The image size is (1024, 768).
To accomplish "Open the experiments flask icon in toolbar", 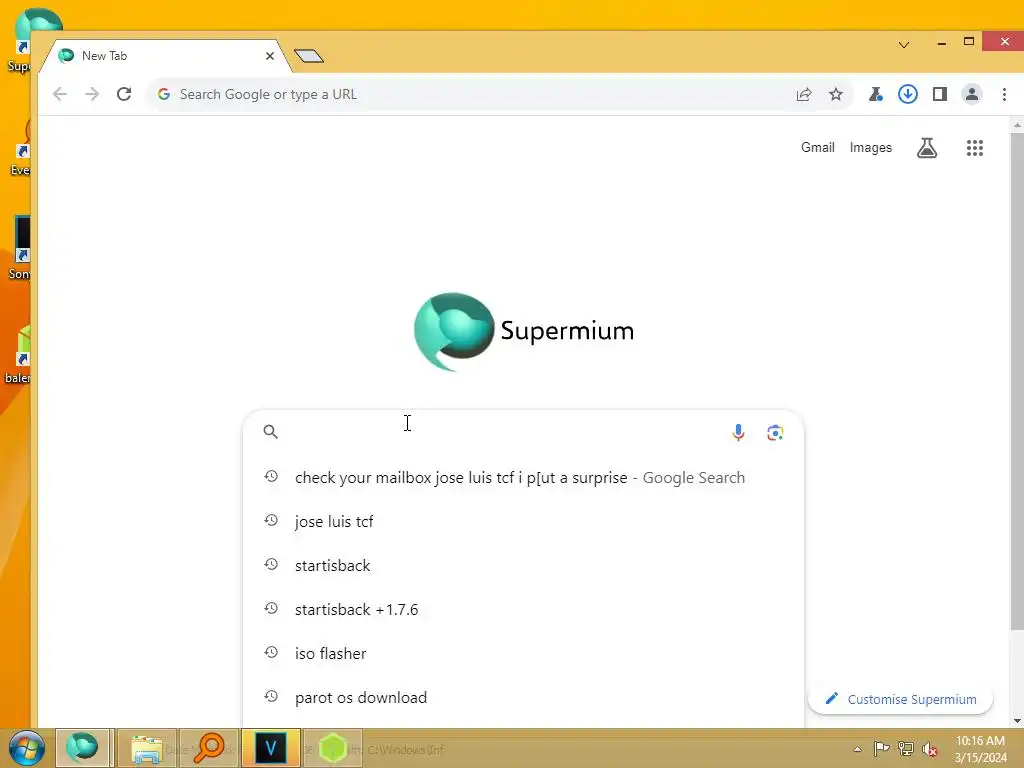I will [x=876, y=94].
